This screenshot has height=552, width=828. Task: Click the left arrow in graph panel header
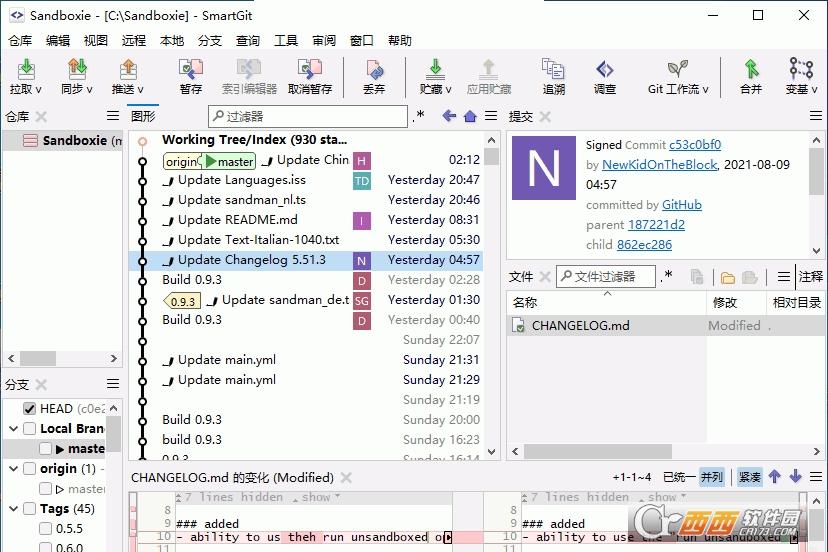[x=449, y=116]
